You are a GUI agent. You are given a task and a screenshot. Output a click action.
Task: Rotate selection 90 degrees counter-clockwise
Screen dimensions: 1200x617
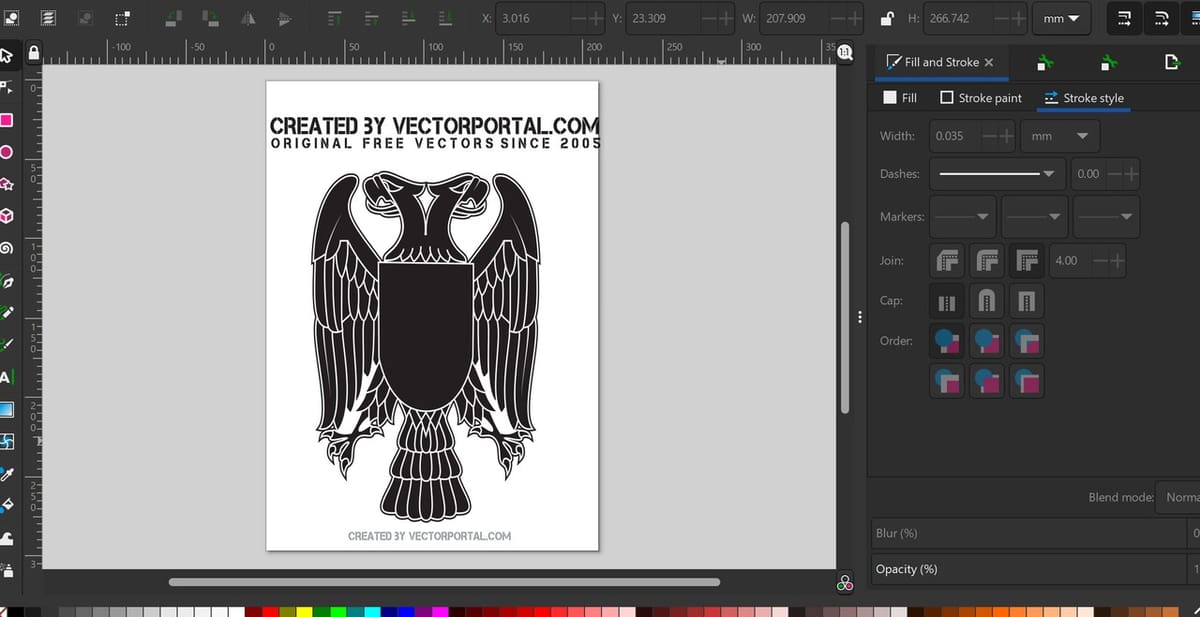coord(173,18)
